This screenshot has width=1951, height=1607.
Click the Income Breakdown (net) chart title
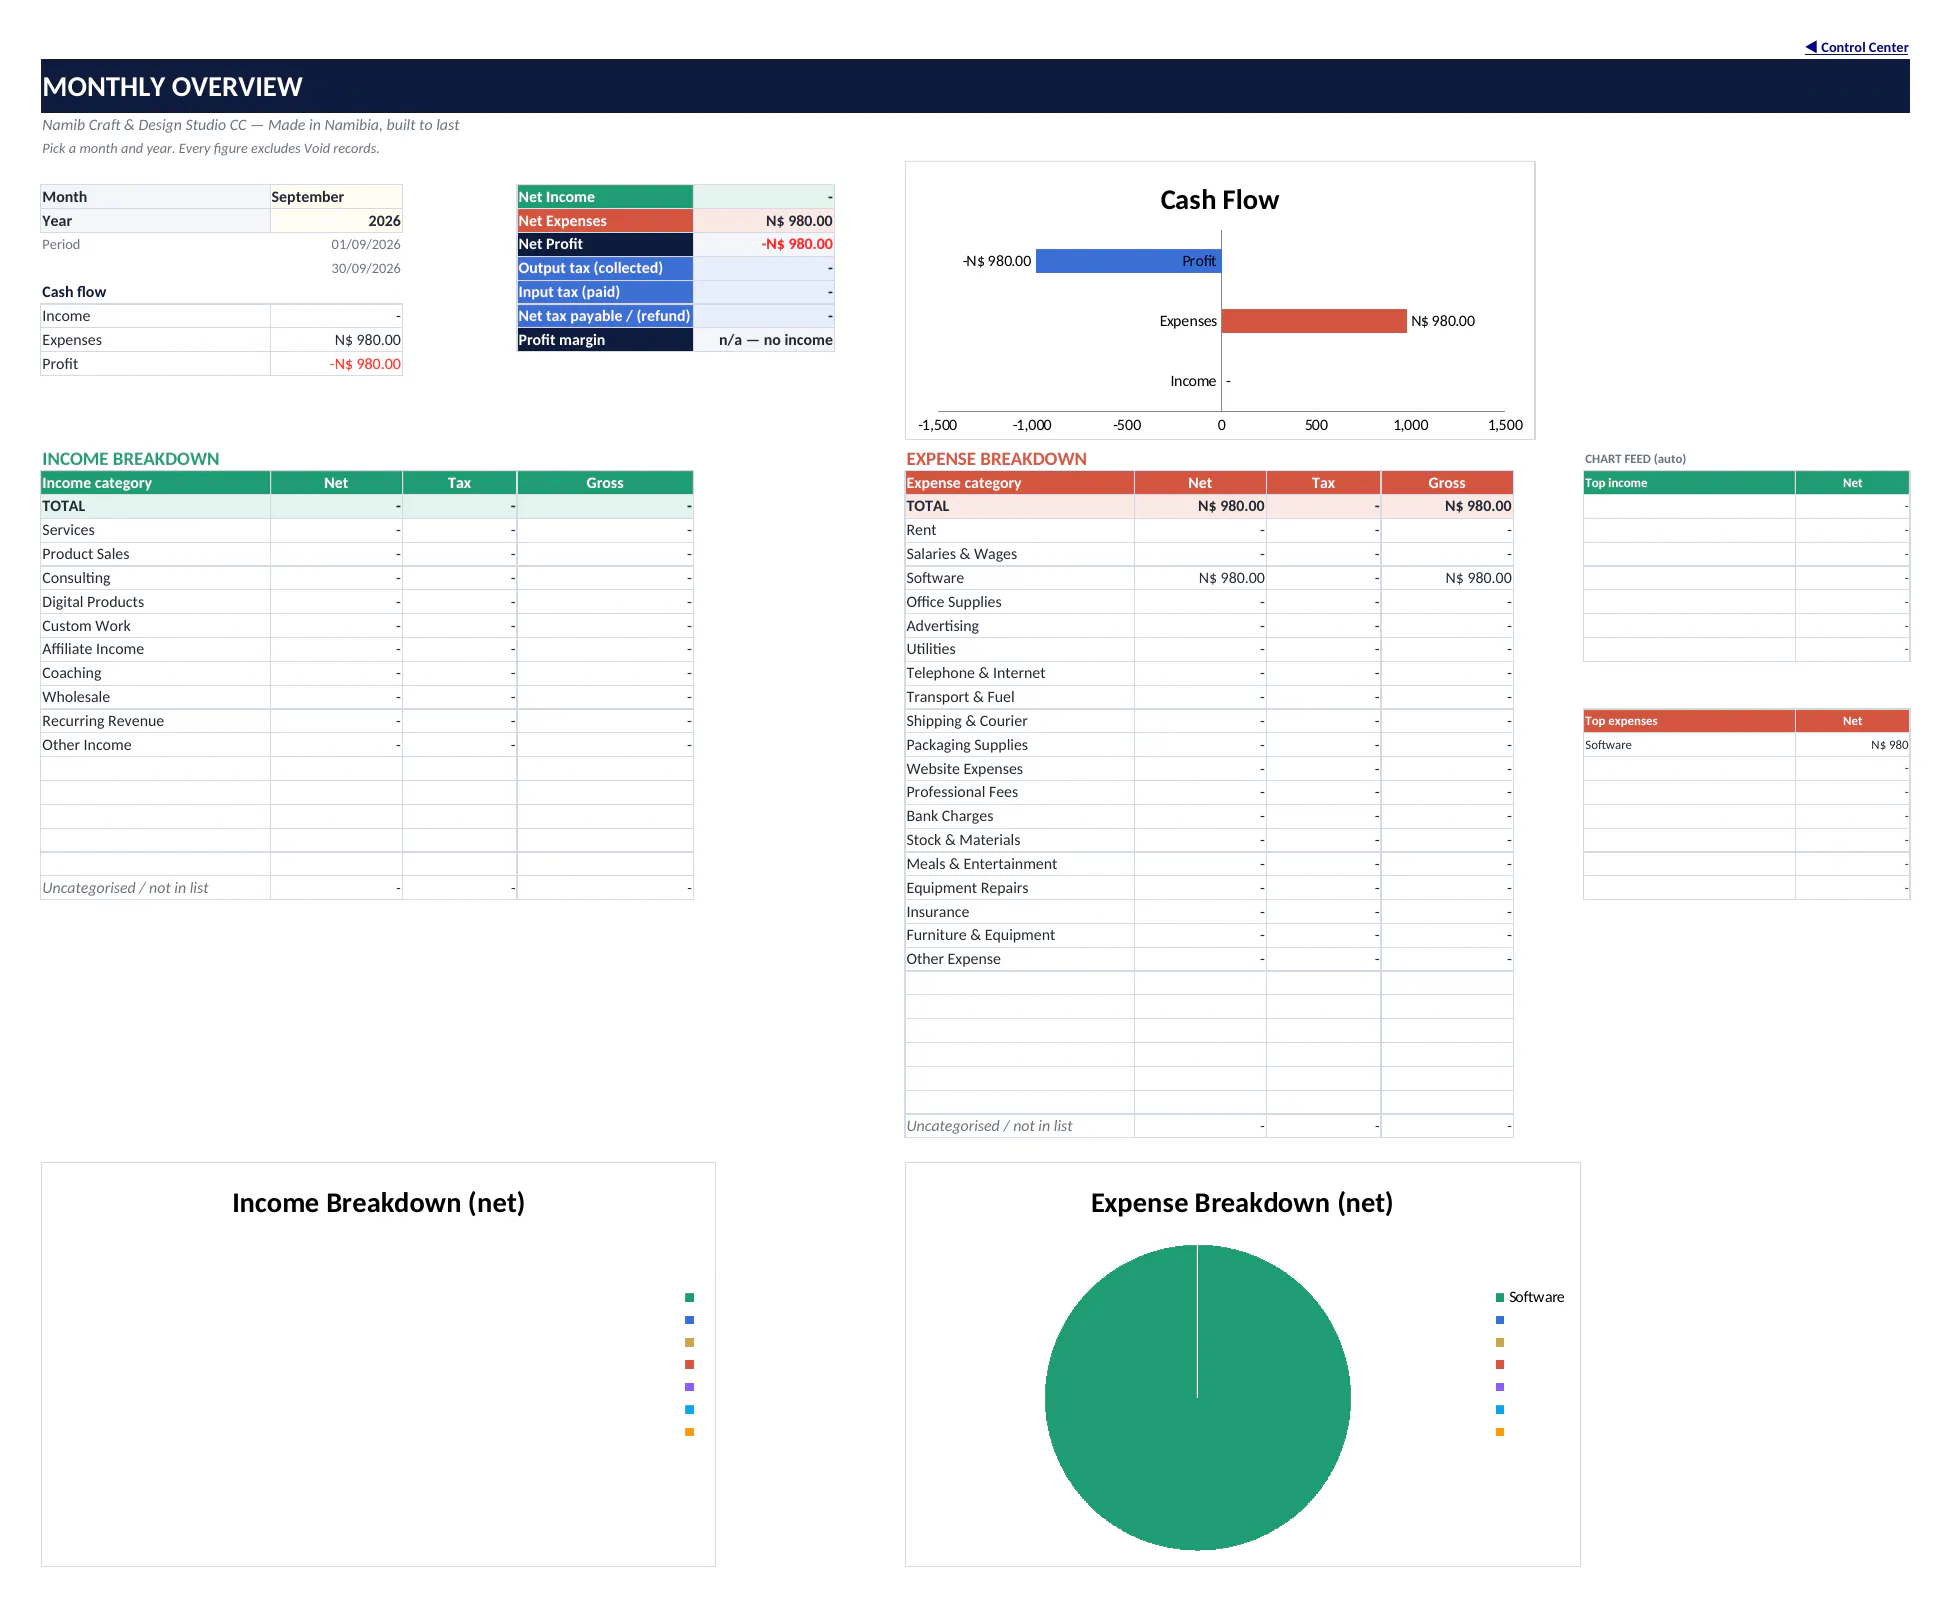[x=378, y=1203]
